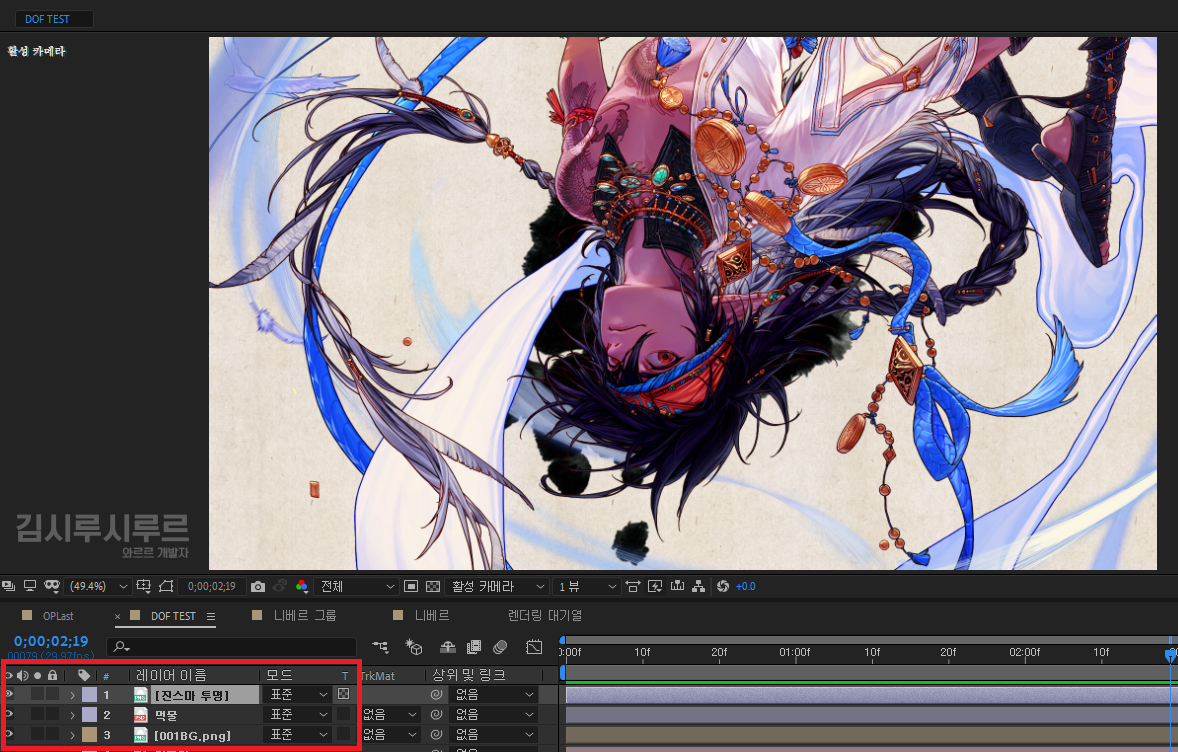
Task: Open the DOF TEST panel menu icon
Action: click(211, 616)
